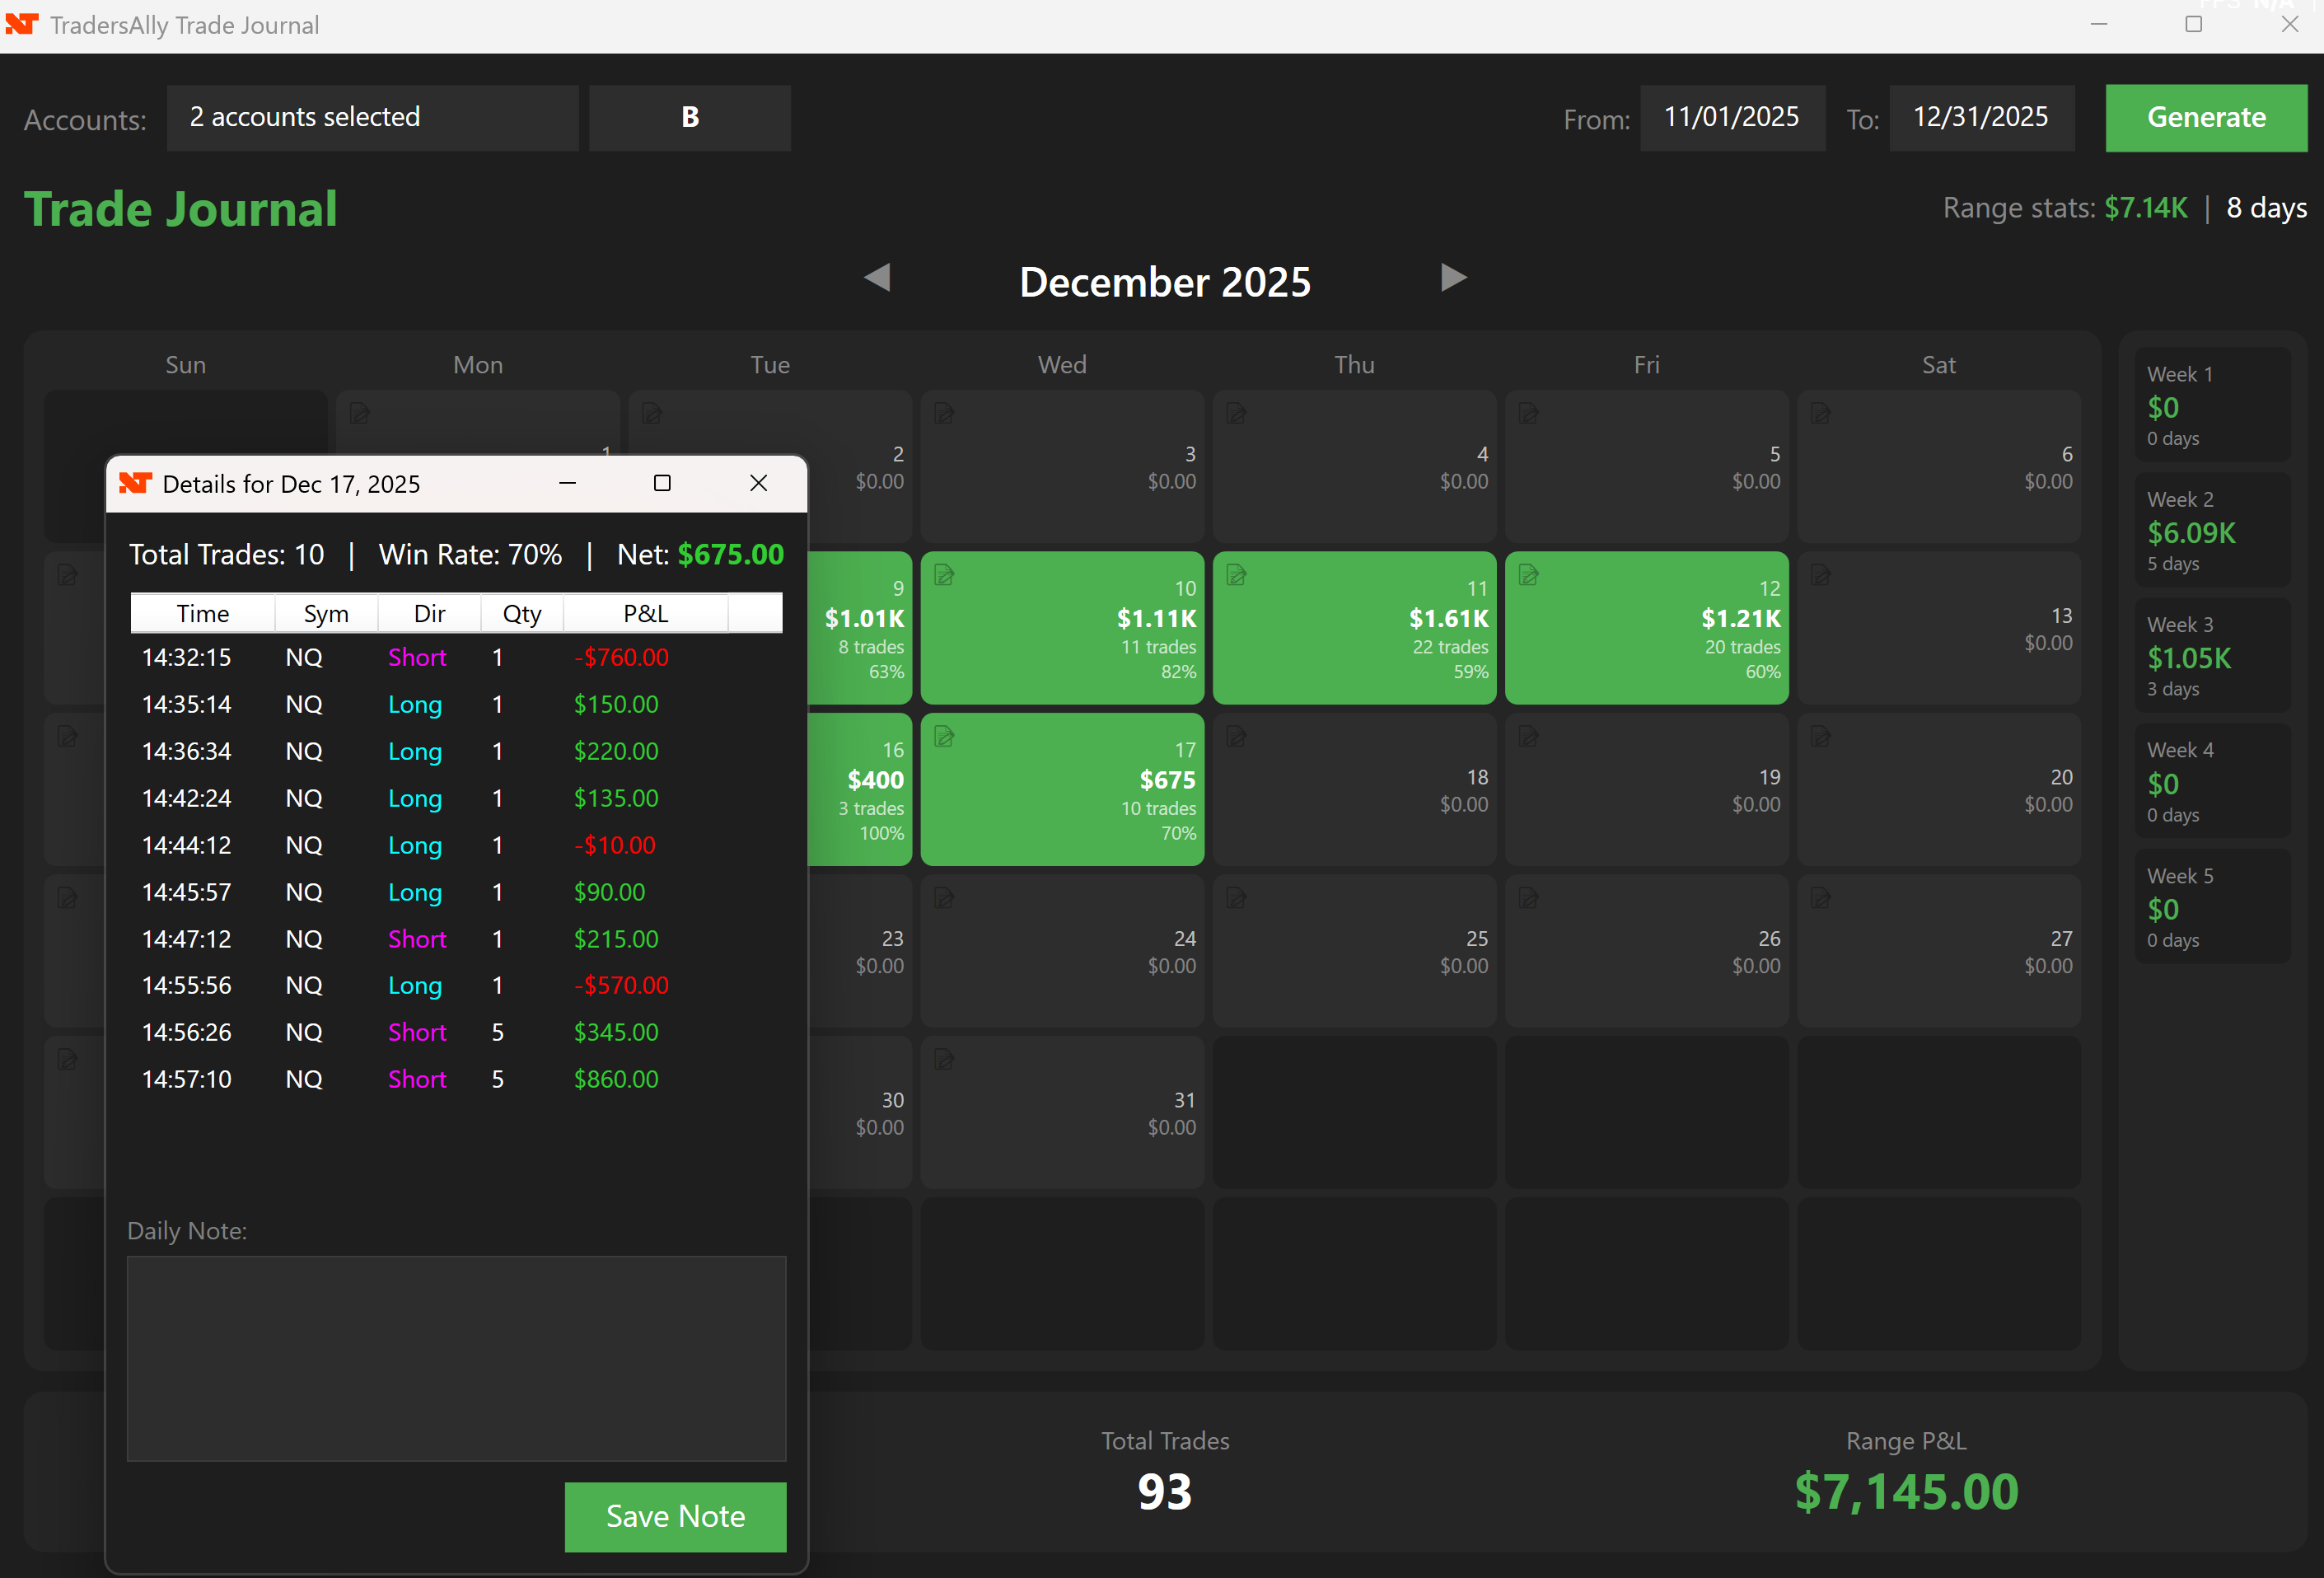The image size is (2324, 1578).
Task: Sort trades by the Time column header
Action: coord(202,614)
